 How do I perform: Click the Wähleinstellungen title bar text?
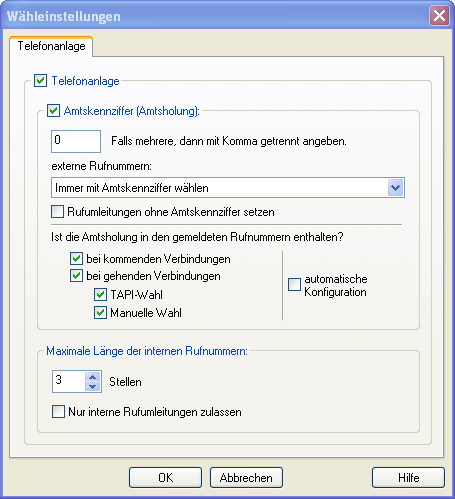pos(64,16)
